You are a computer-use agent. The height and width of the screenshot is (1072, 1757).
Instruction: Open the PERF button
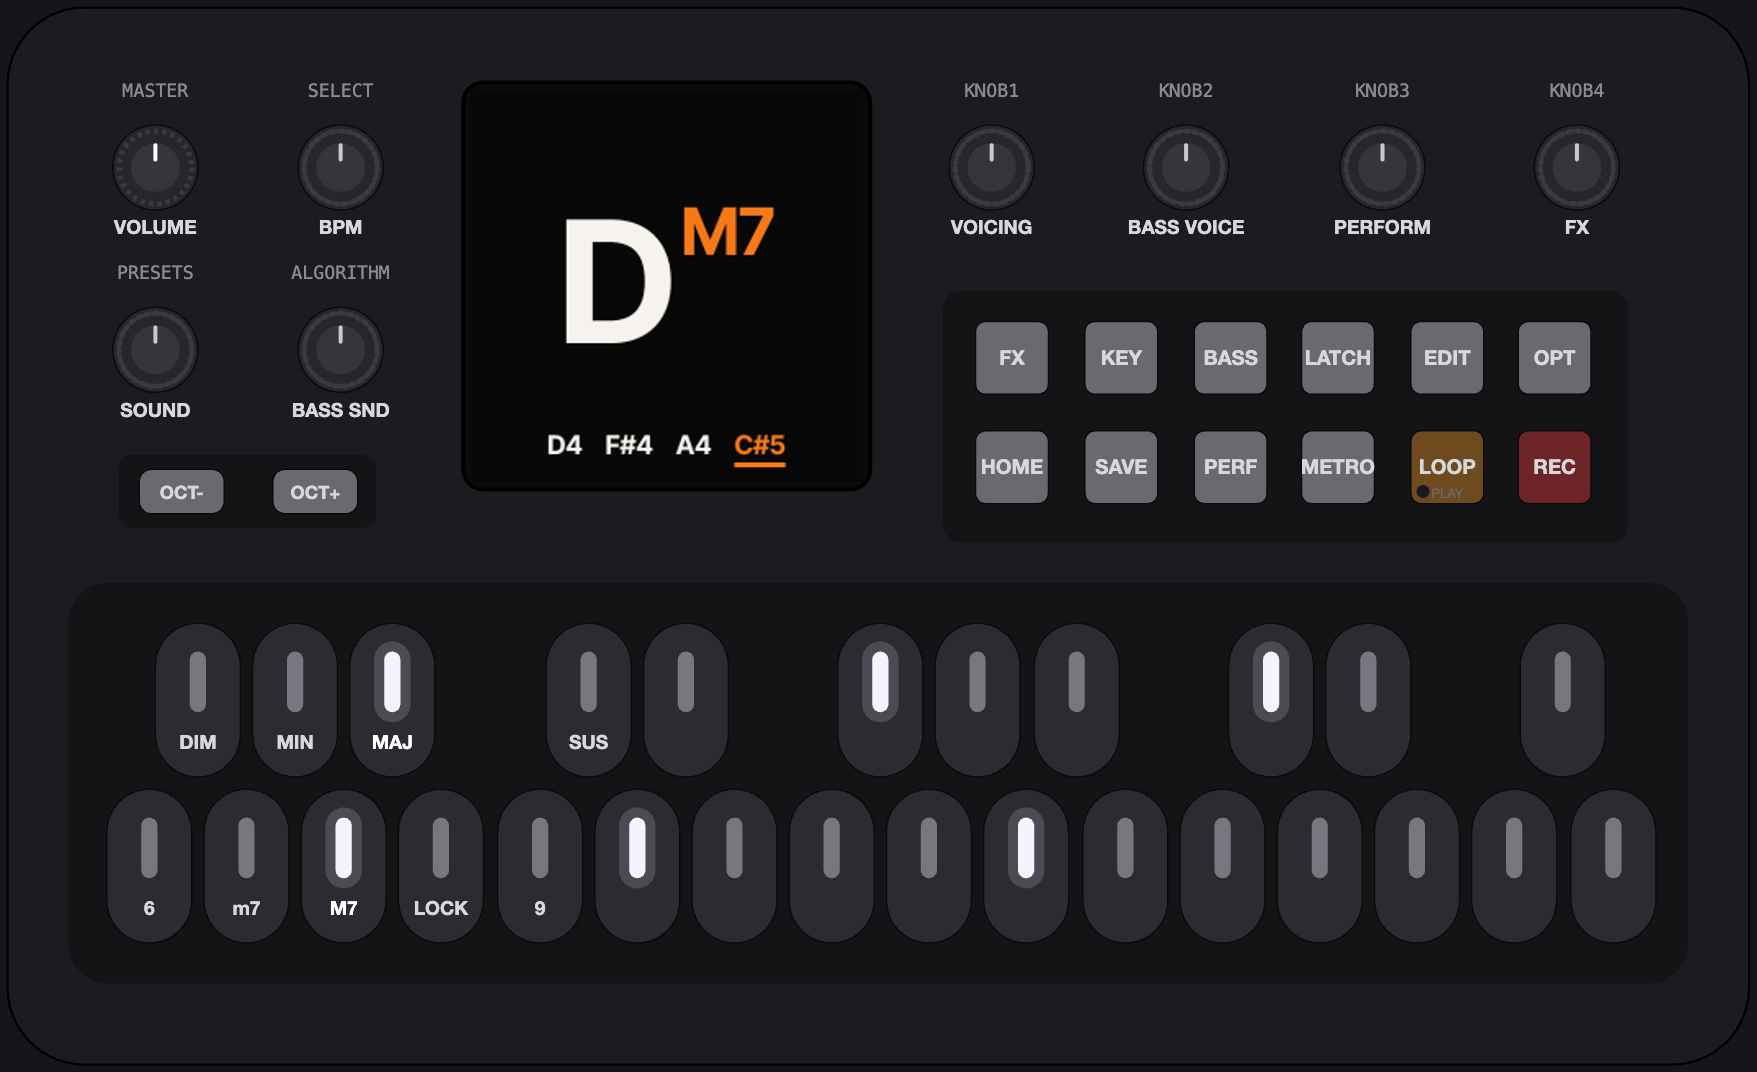(1230, 467)
